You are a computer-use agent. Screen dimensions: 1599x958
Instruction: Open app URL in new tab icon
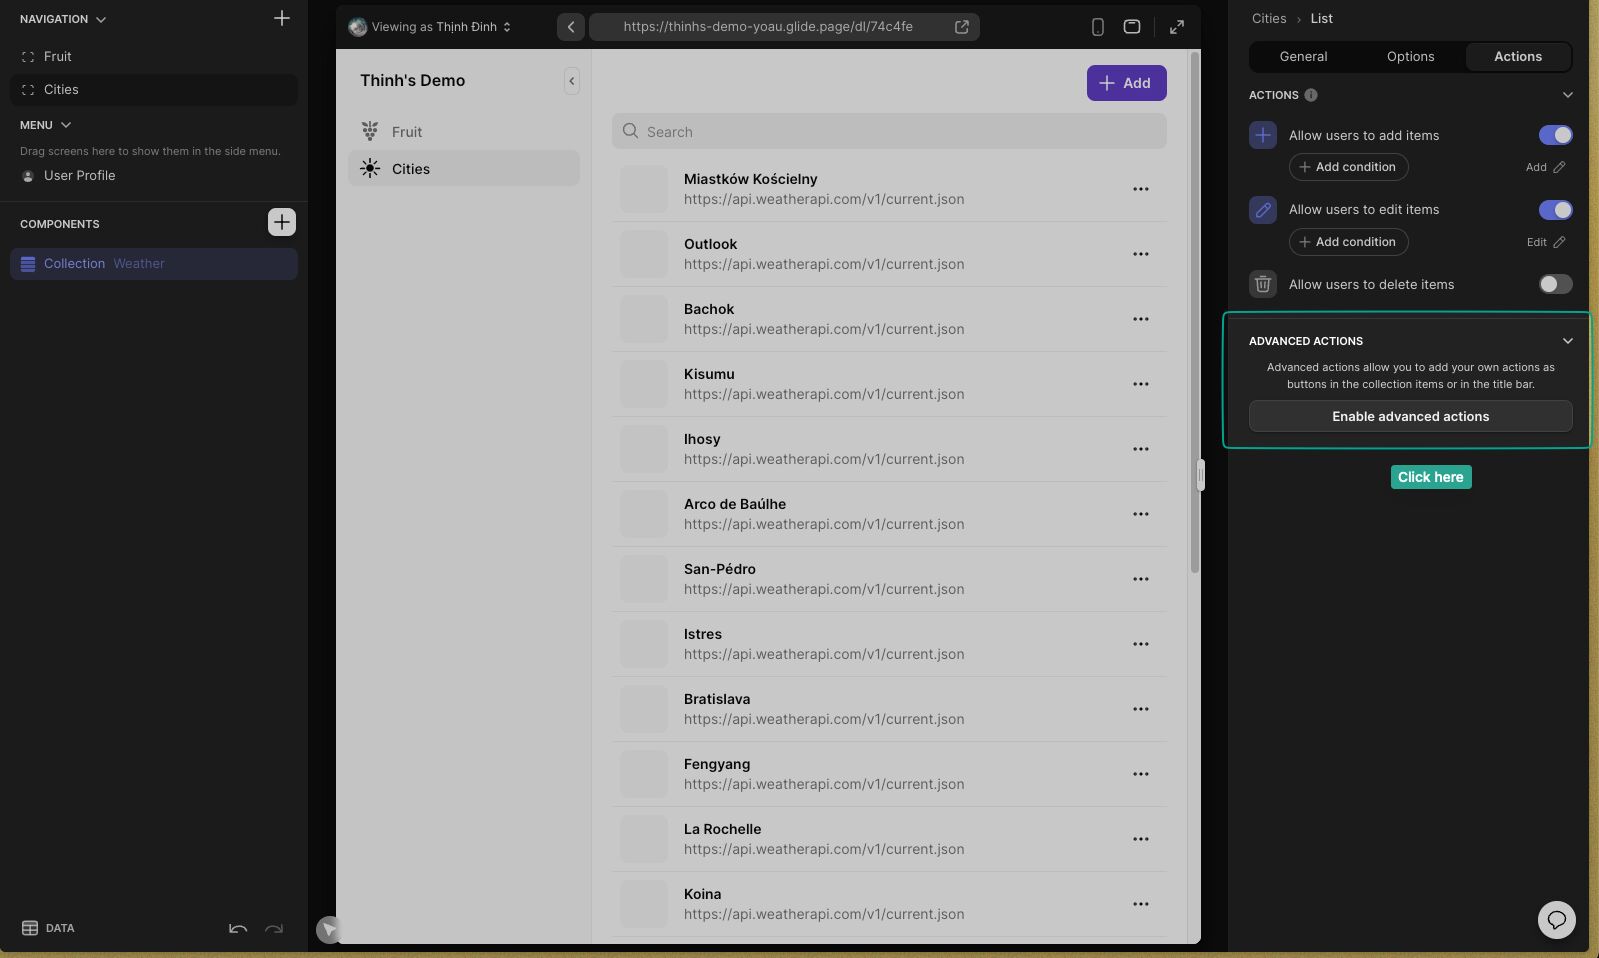962,27
